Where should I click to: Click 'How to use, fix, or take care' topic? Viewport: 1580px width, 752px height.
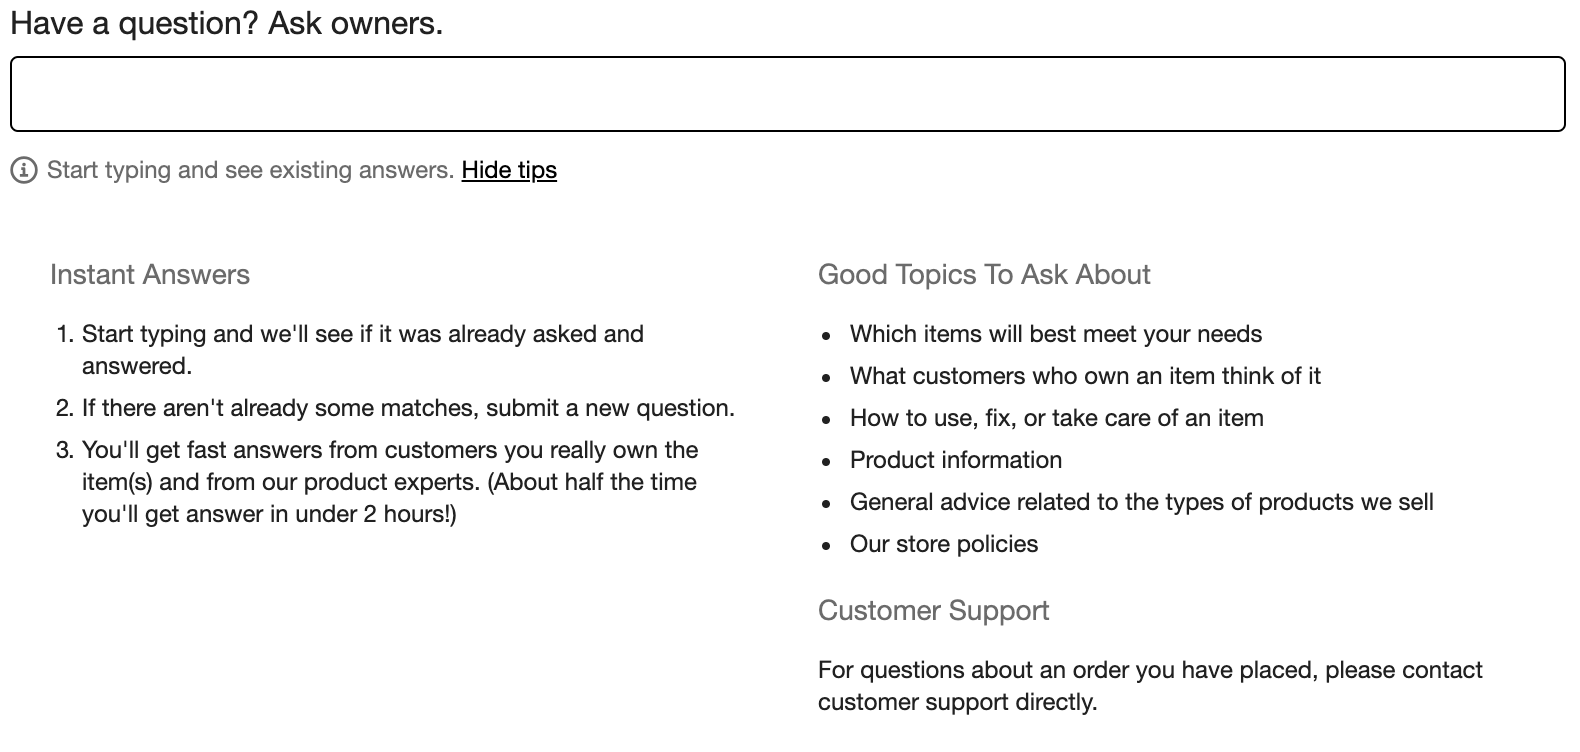(1056, 418)
